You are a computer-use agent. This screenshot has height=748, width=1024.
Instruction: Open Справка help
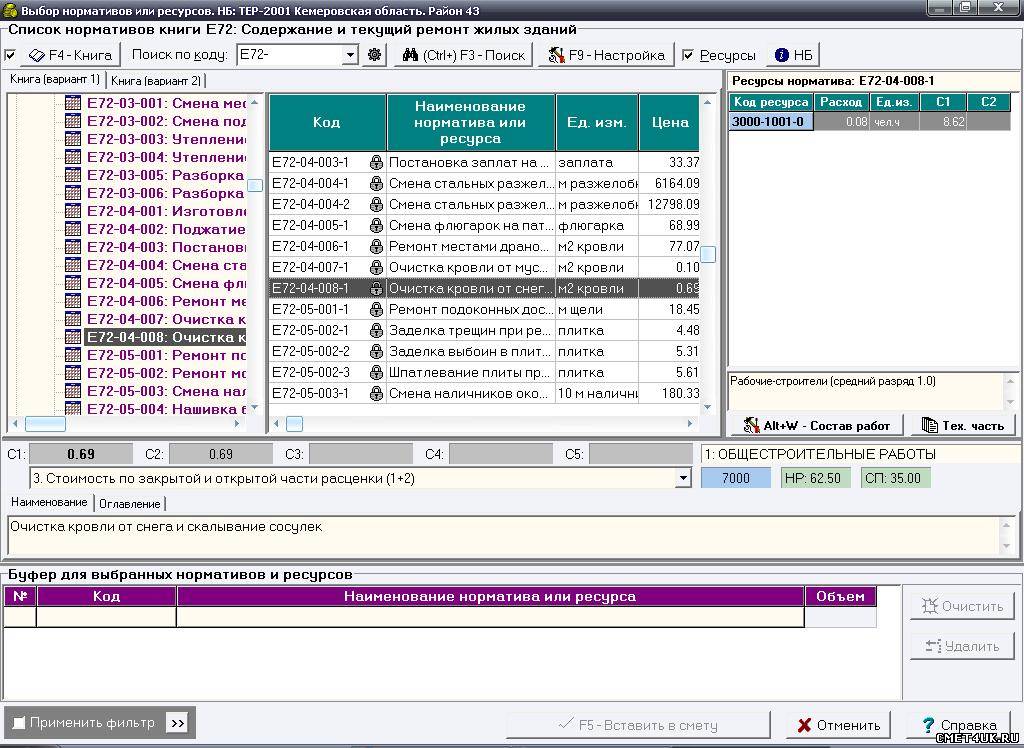coord(959,725)
